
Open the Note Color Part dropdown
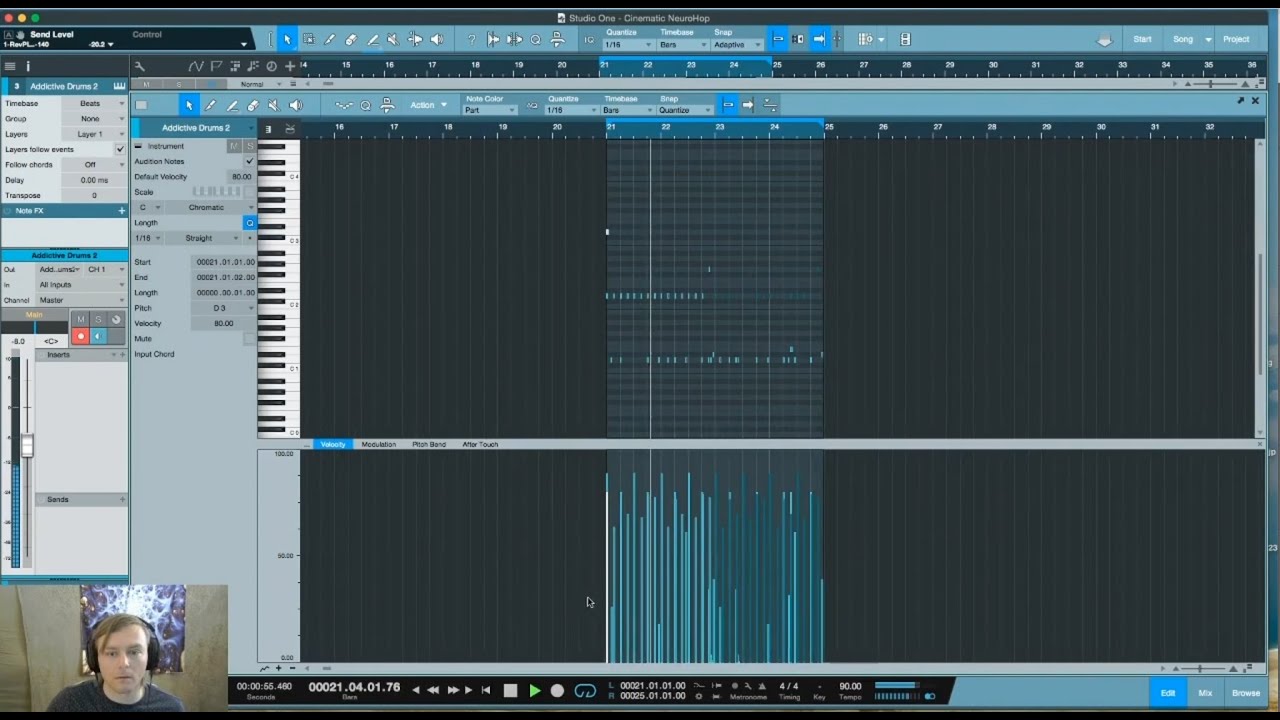coord(491,110)
